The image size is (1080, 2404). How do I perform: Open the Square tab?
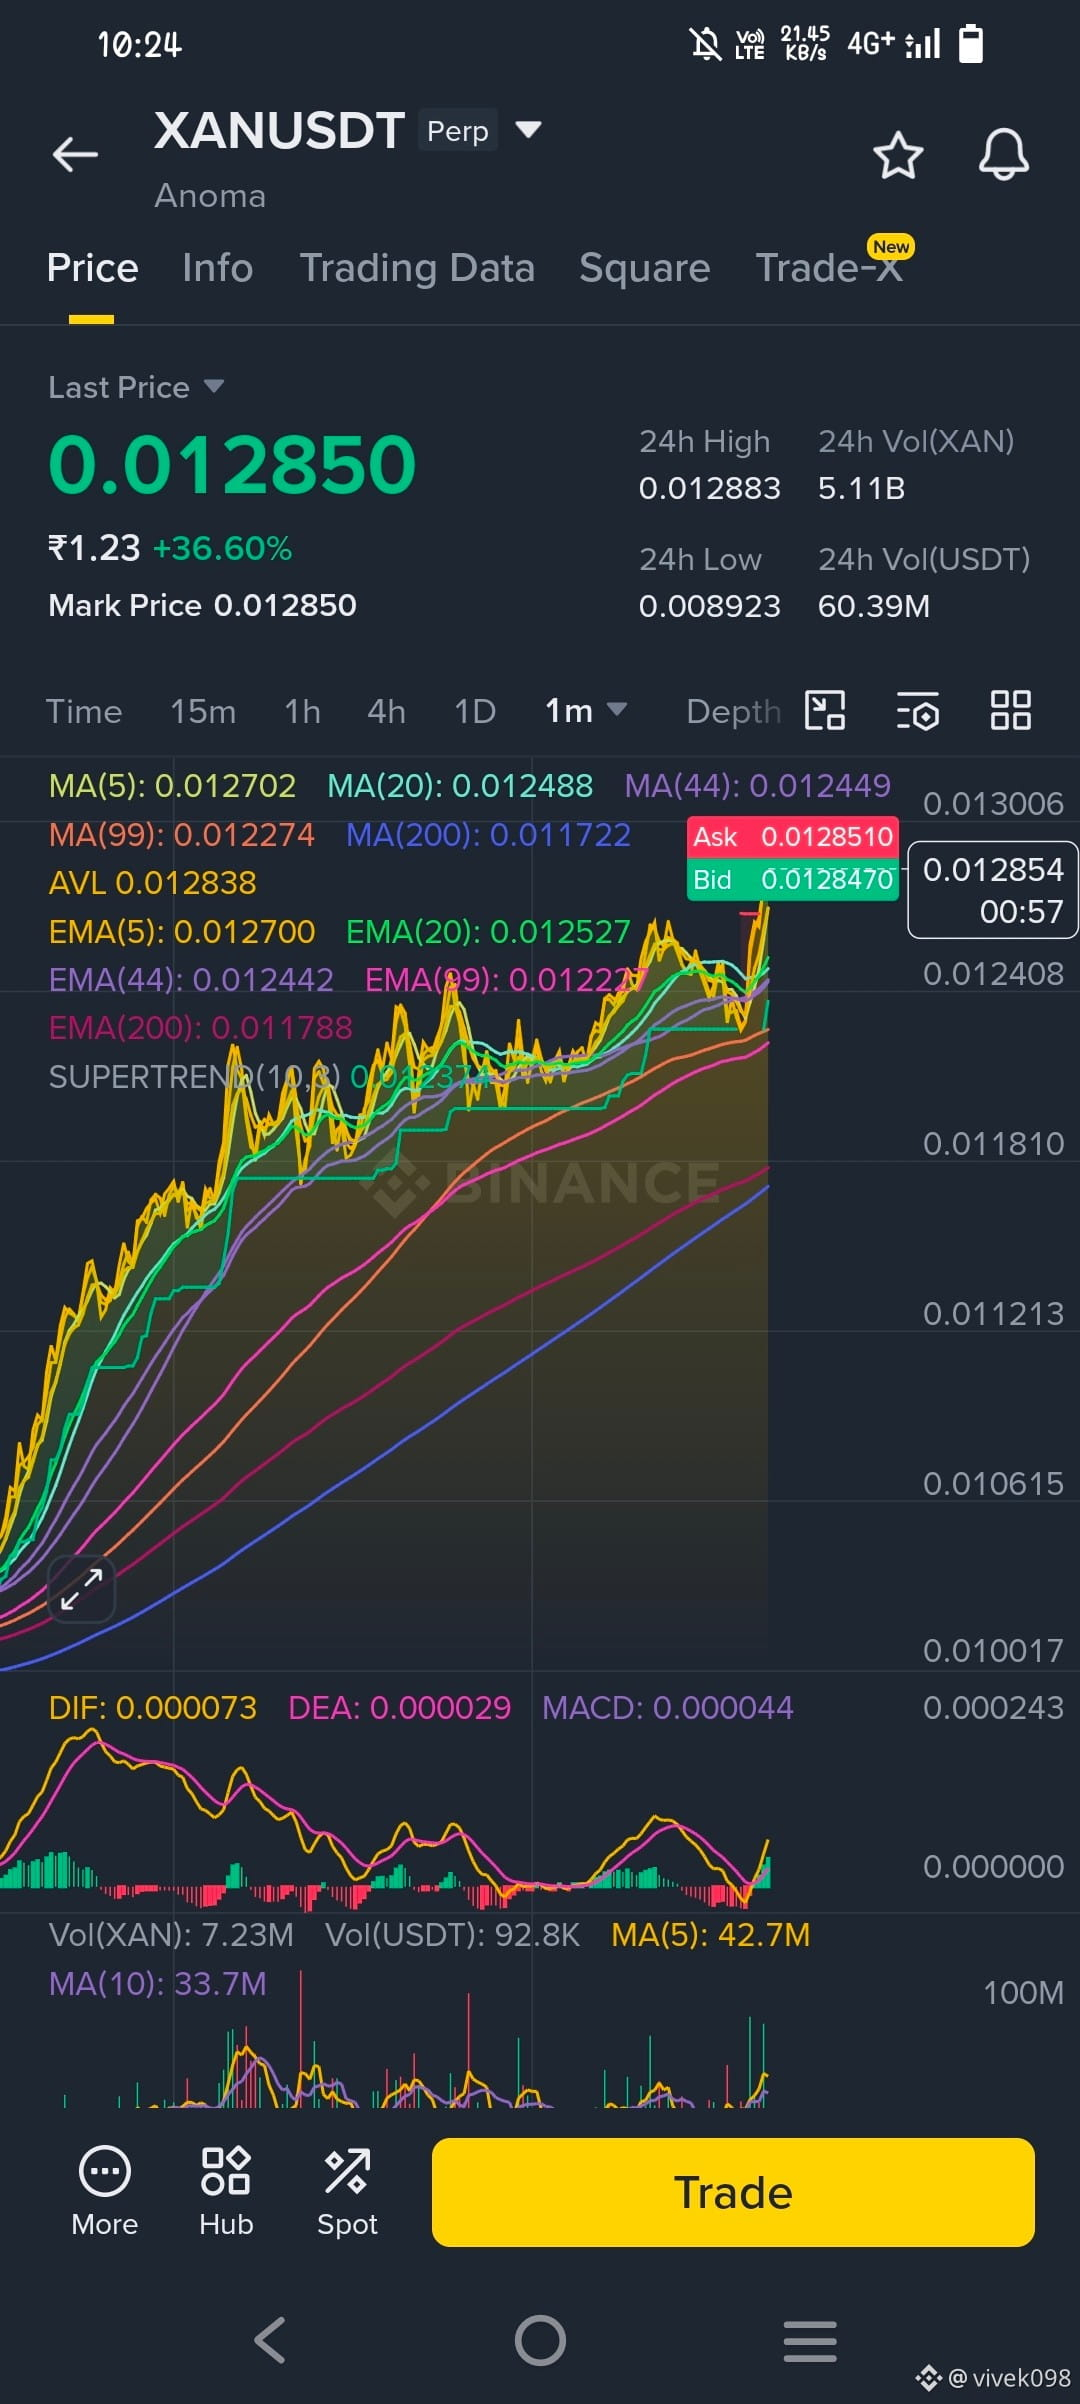(644, 268)
